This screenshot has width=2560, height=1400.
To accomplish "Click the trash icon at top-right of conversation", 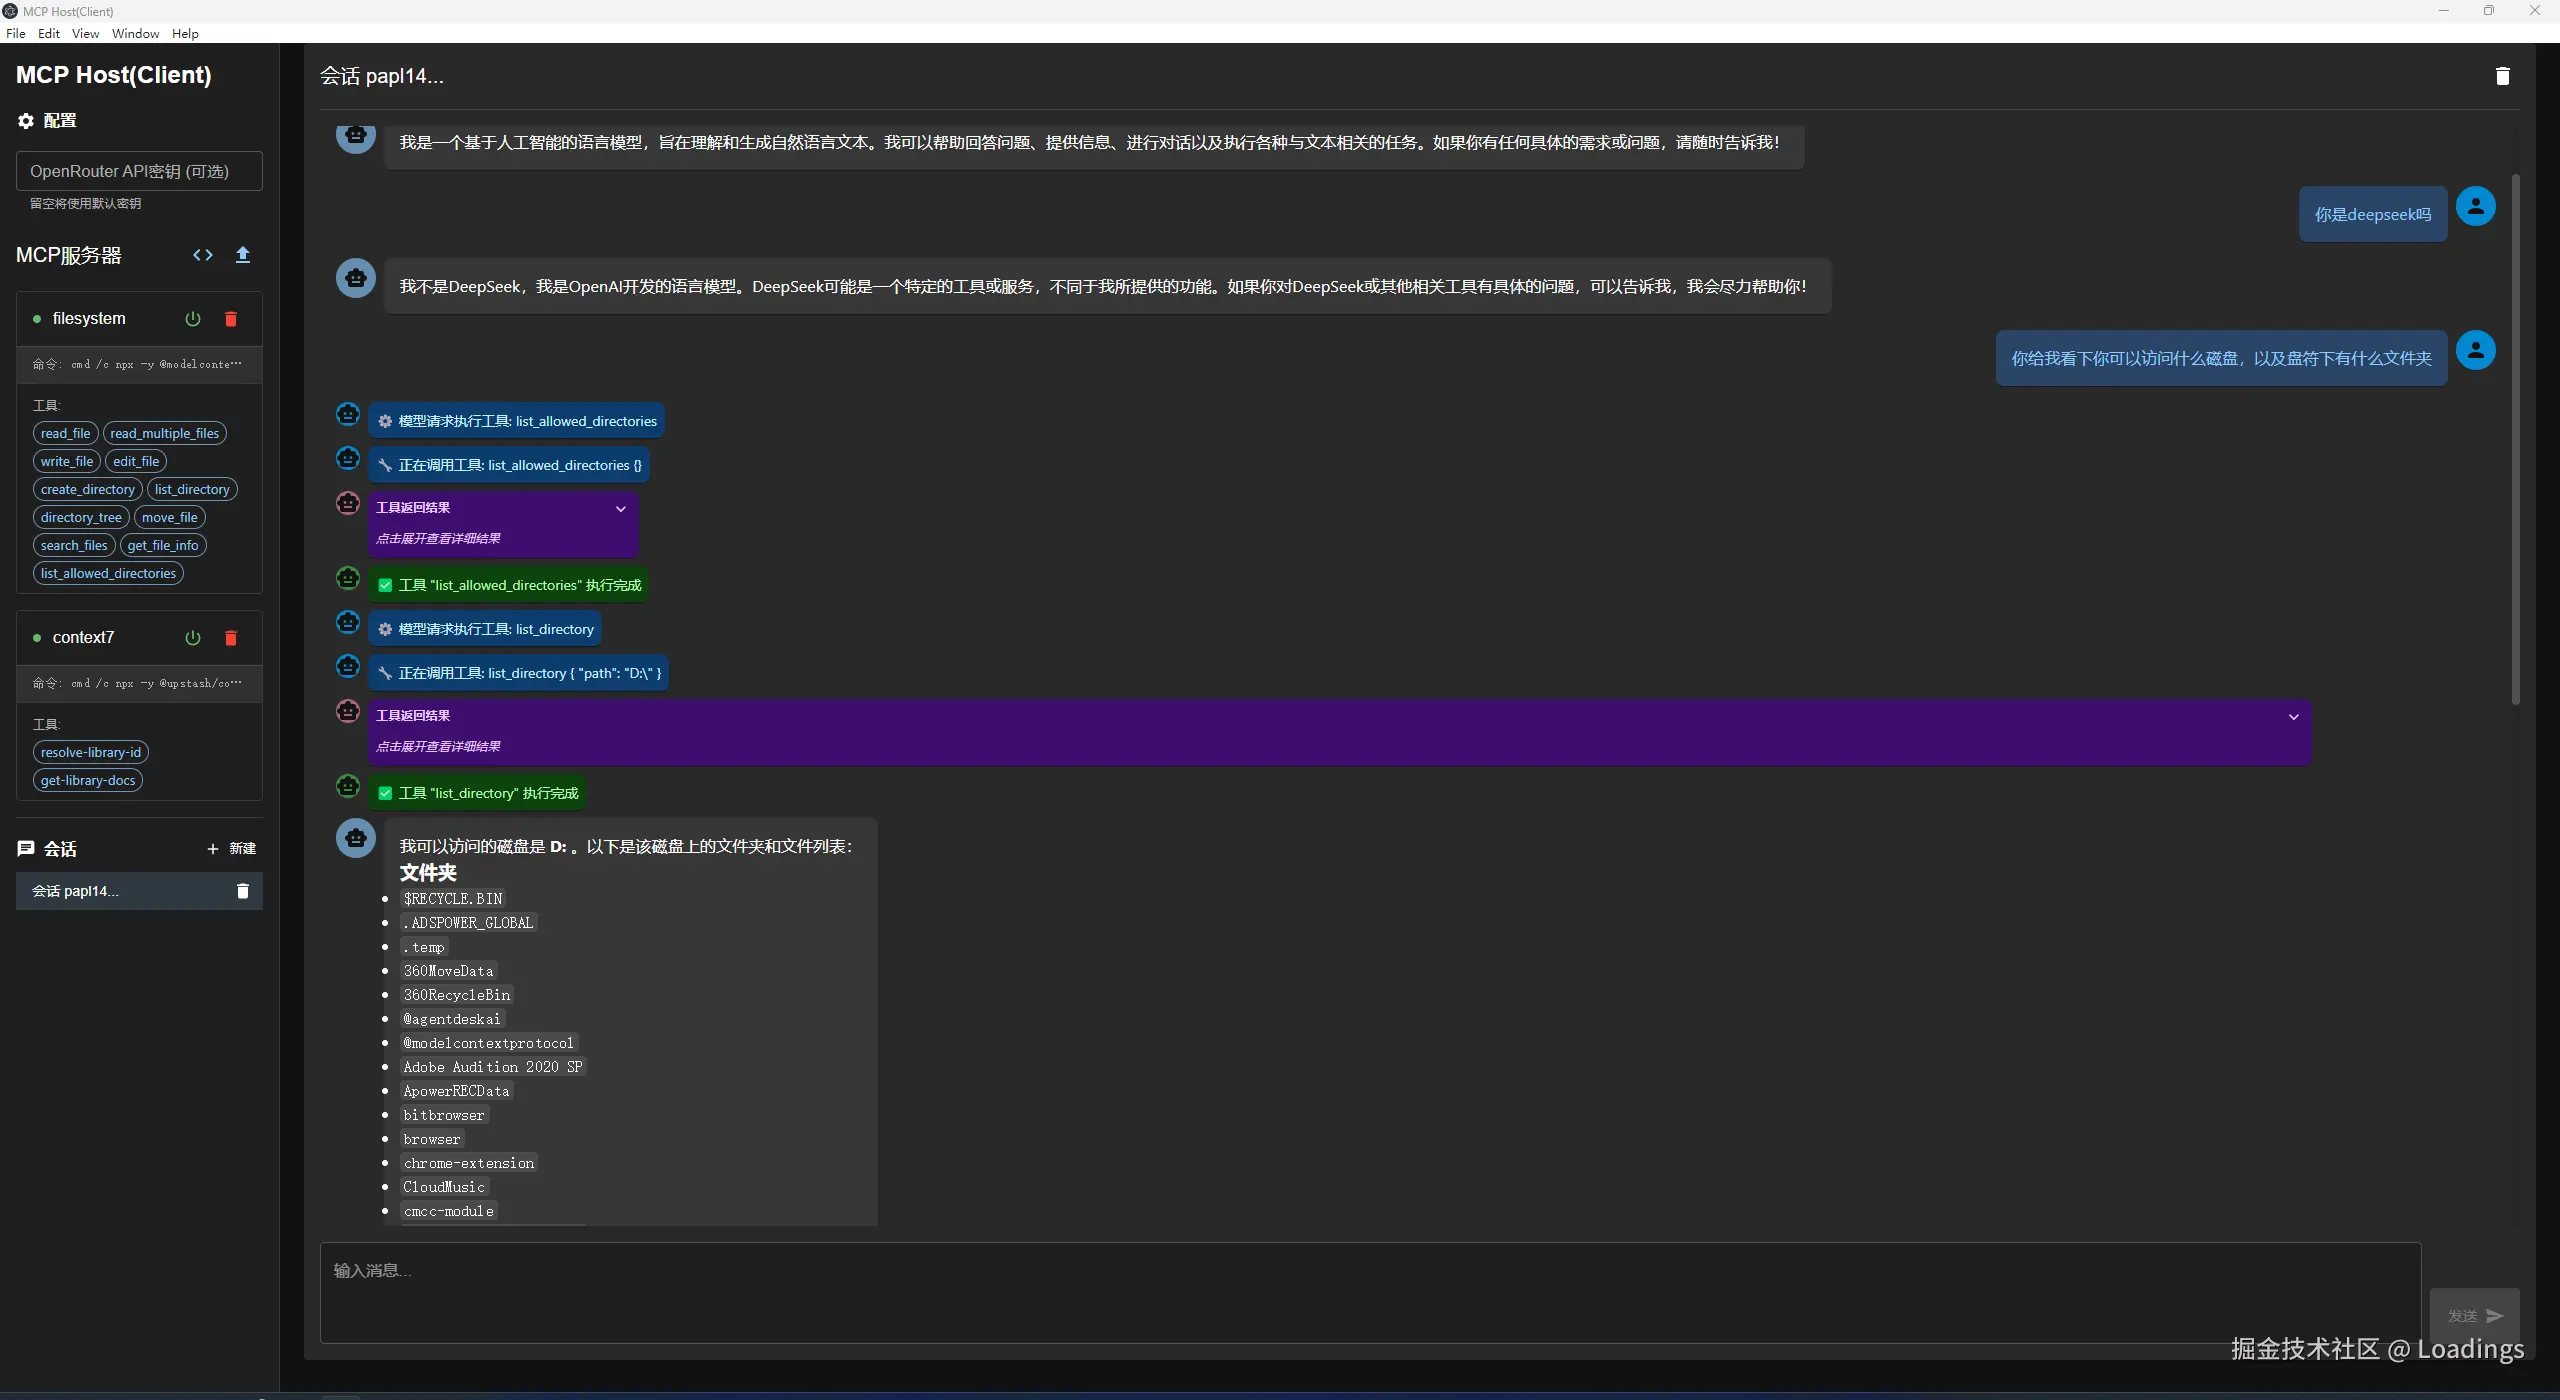I will [x=2502, y=76].
